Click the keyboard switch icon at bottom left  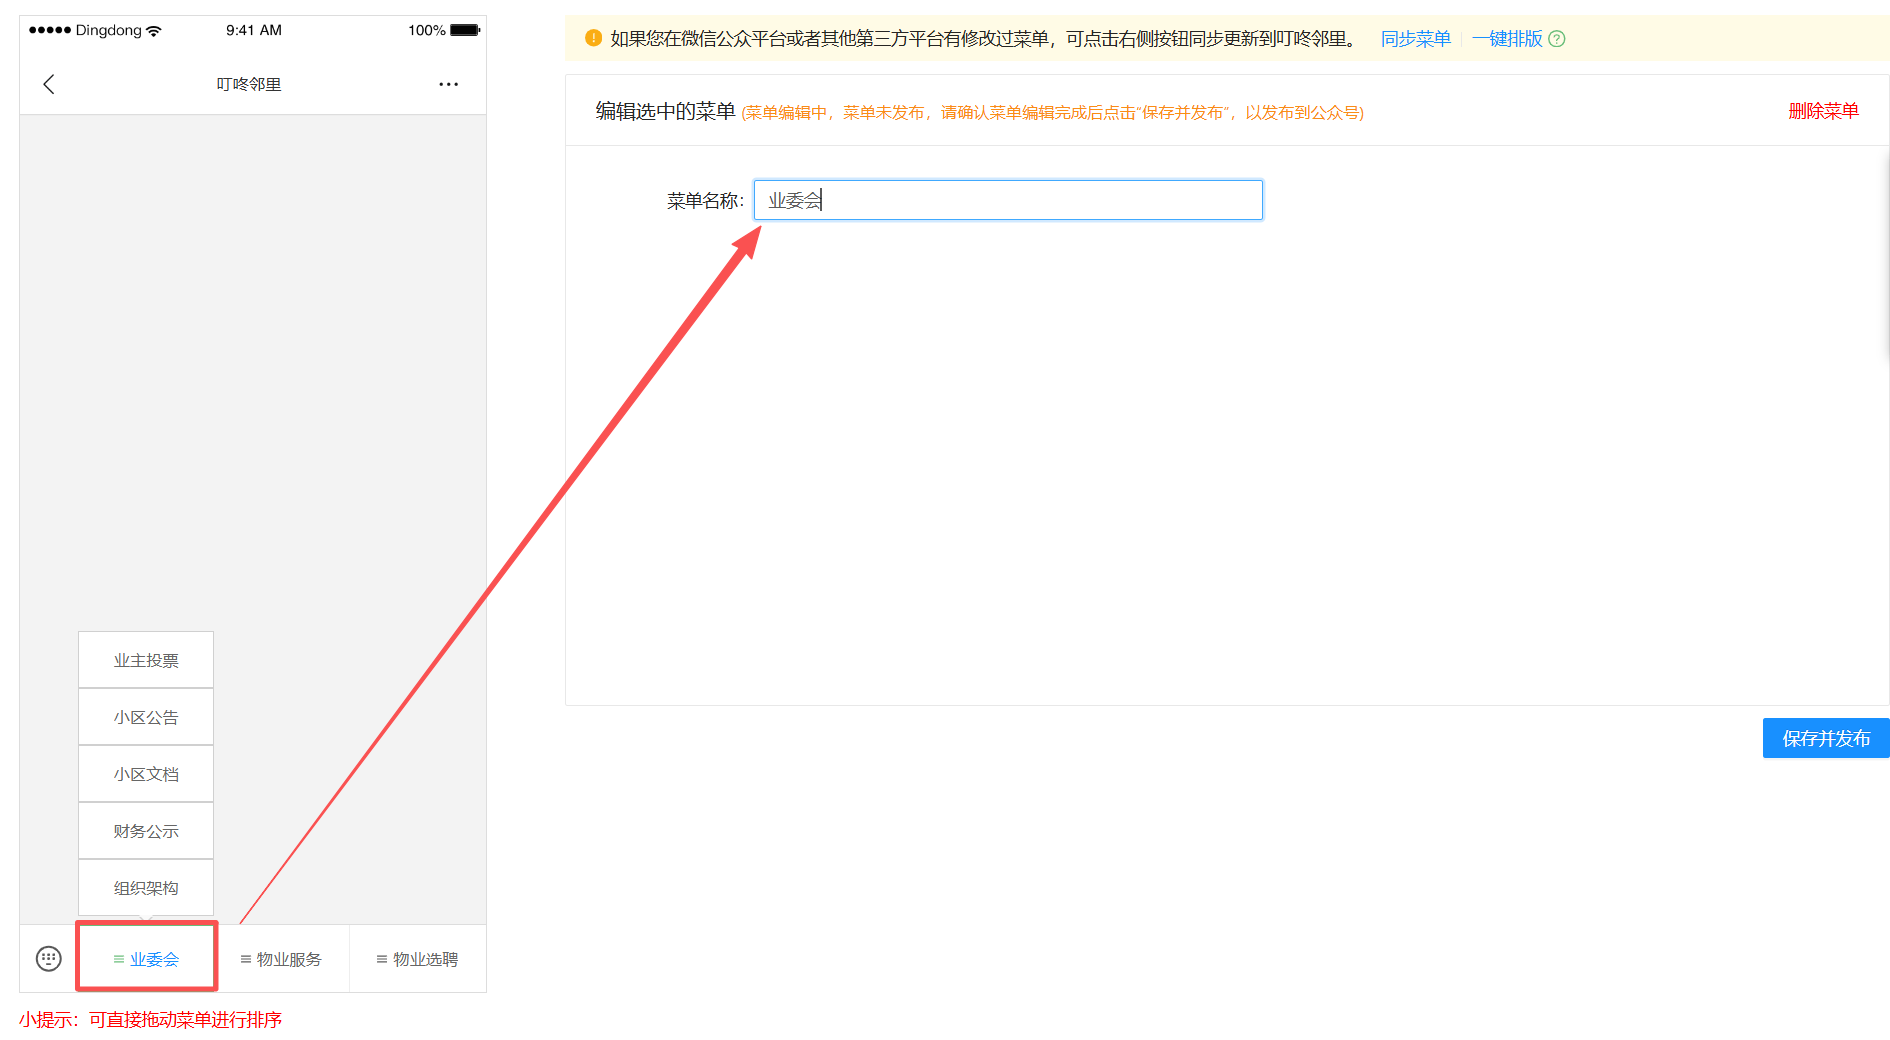coord(48,959)
